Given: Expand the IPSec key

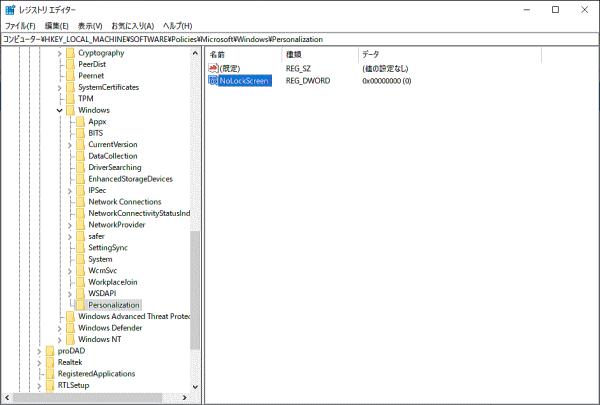Looking at the screenshot, I should click(x=70, y=191).
